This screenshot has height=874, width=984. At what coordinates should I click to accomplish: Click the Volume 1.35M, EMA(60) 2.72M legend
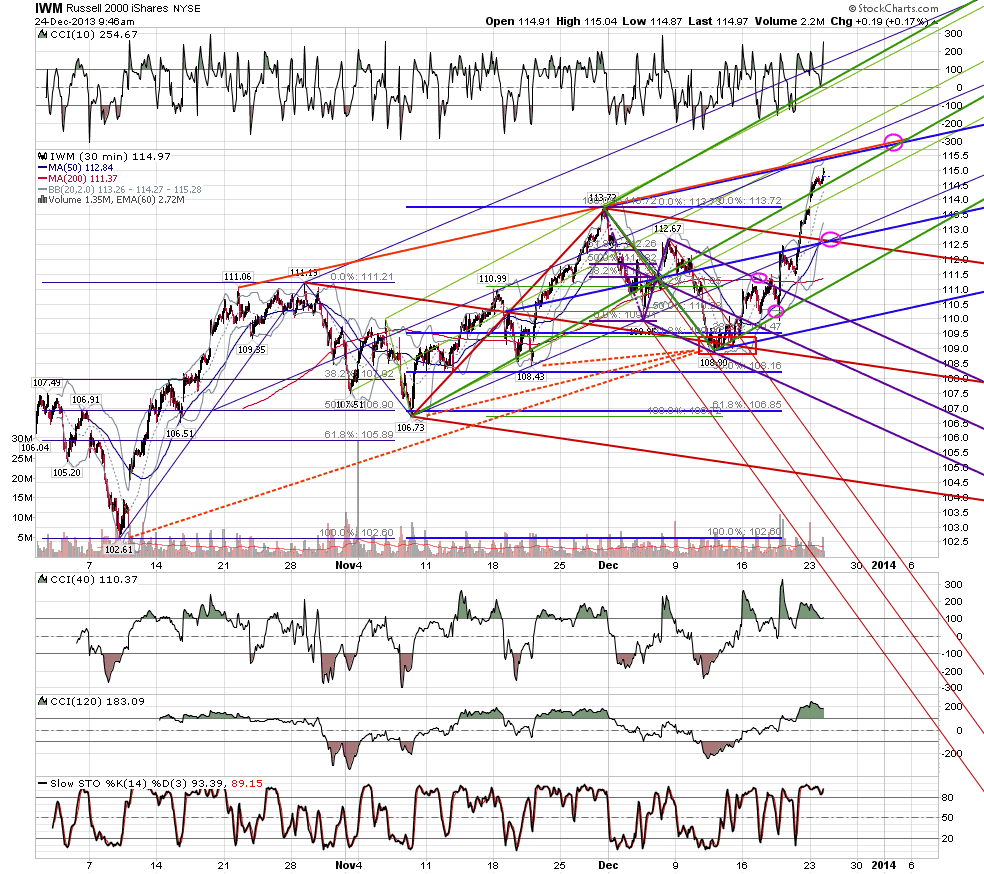point(117,200)
